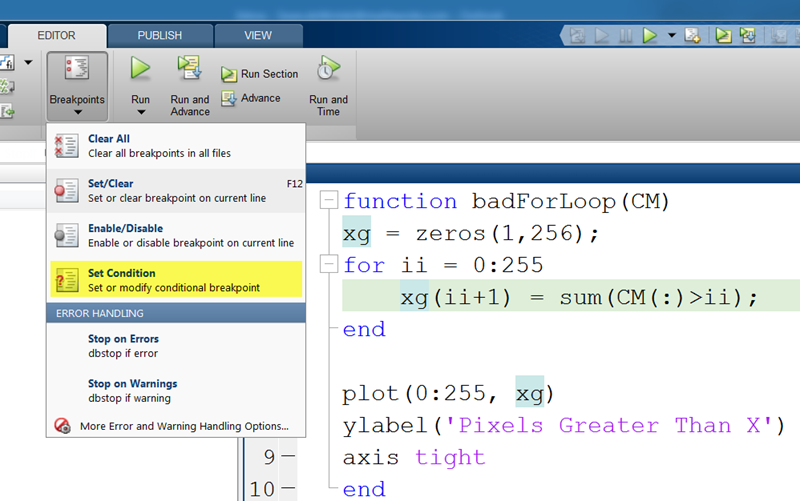Open dropdown arrow next to quick access play
The width and height of the screenshot is (800, 501).
(x=671, y=36)
